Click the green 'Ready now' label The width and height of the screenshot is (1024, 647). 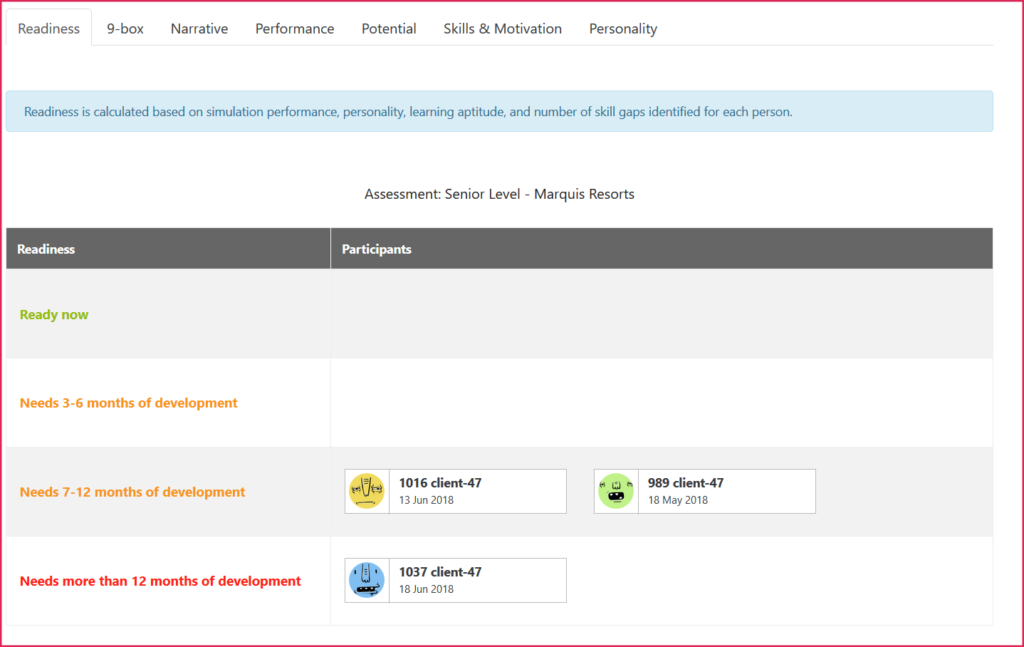click(x=54, y=315)
